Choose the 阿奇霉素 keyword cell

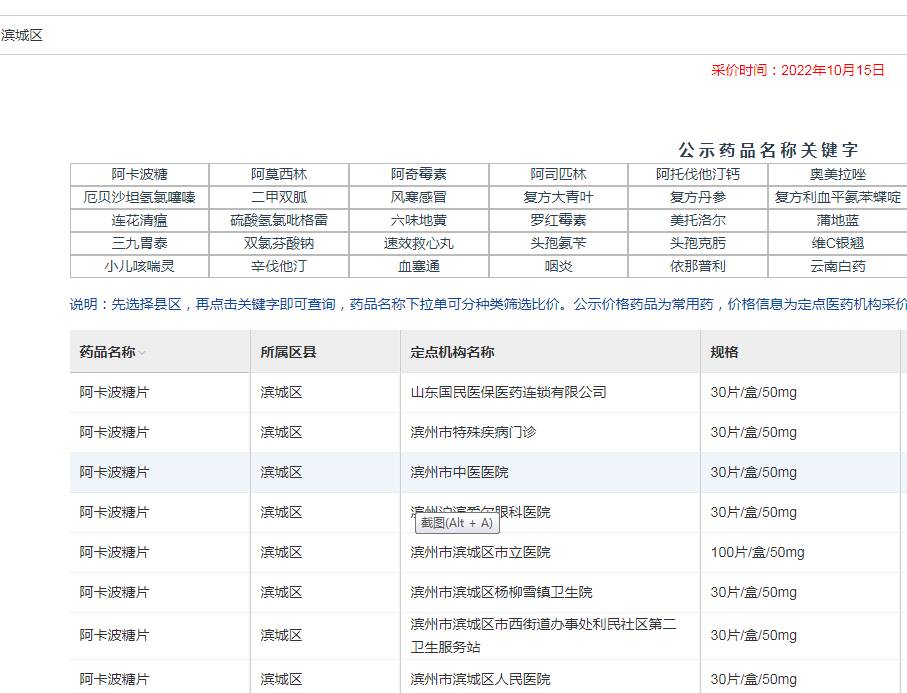pyautogui.click(x=419, y=174)
